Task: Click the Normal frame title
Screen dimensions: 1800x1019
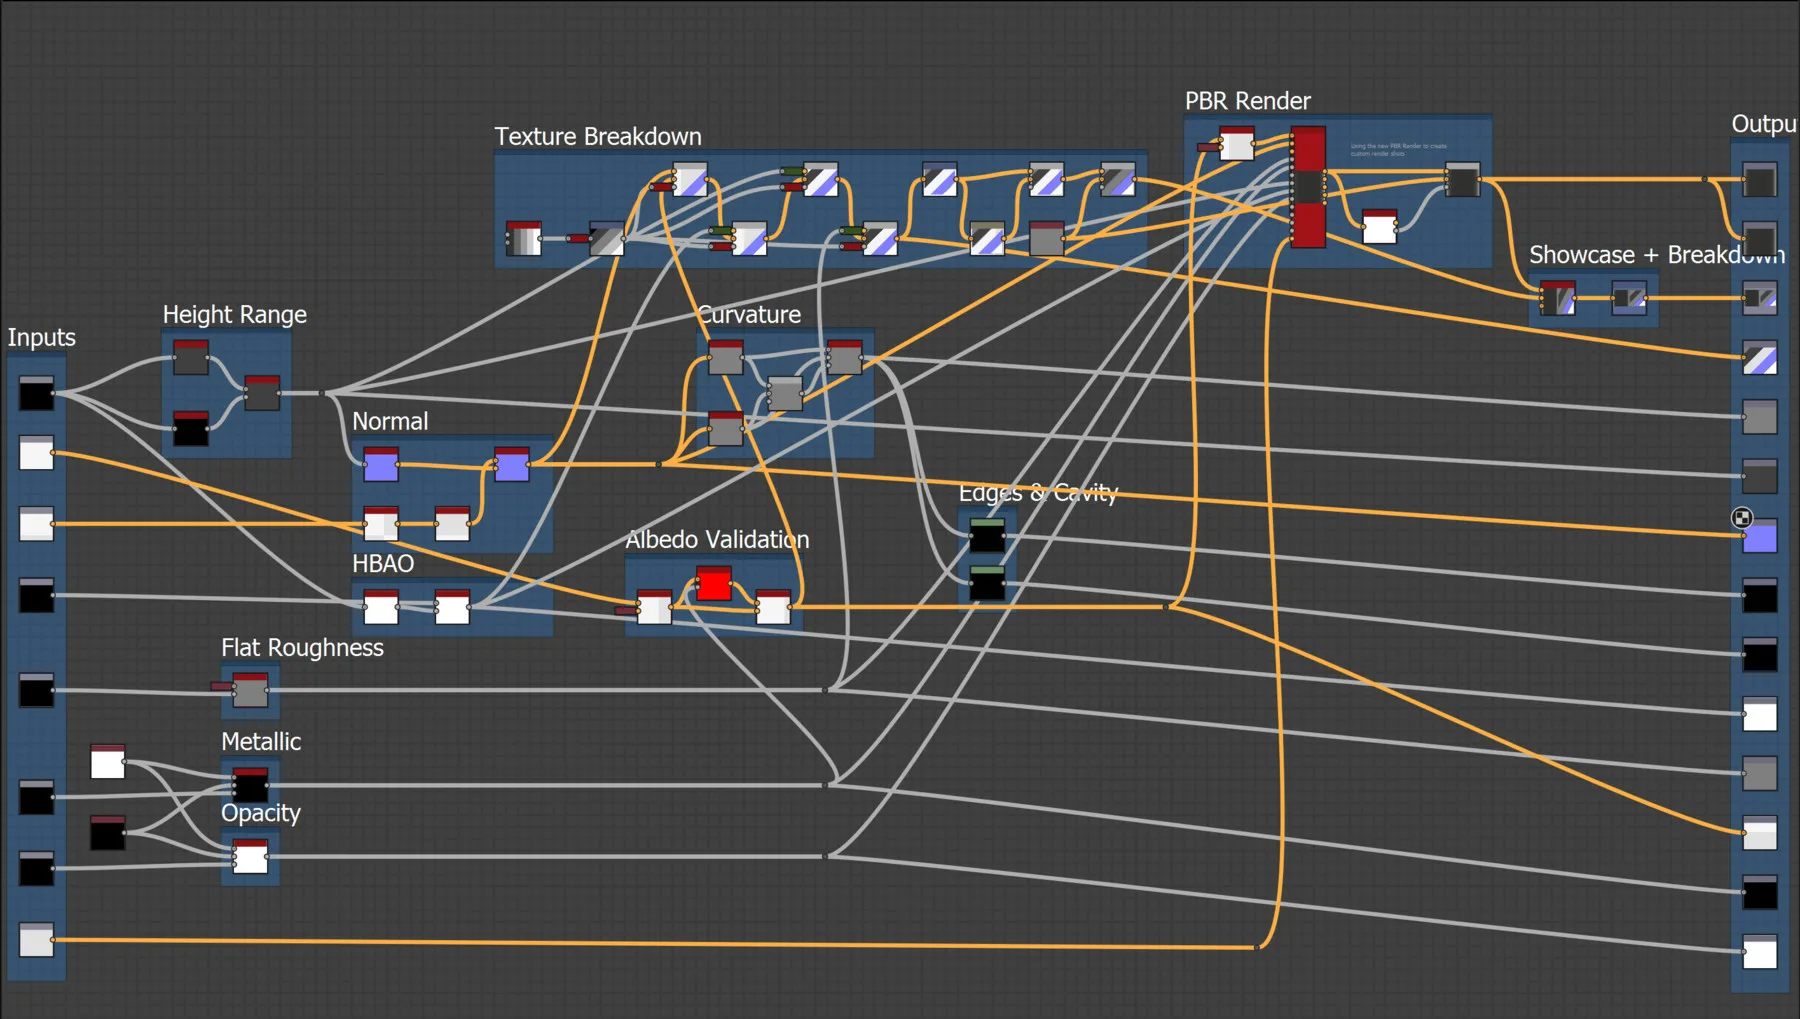Action: point(390,421)
